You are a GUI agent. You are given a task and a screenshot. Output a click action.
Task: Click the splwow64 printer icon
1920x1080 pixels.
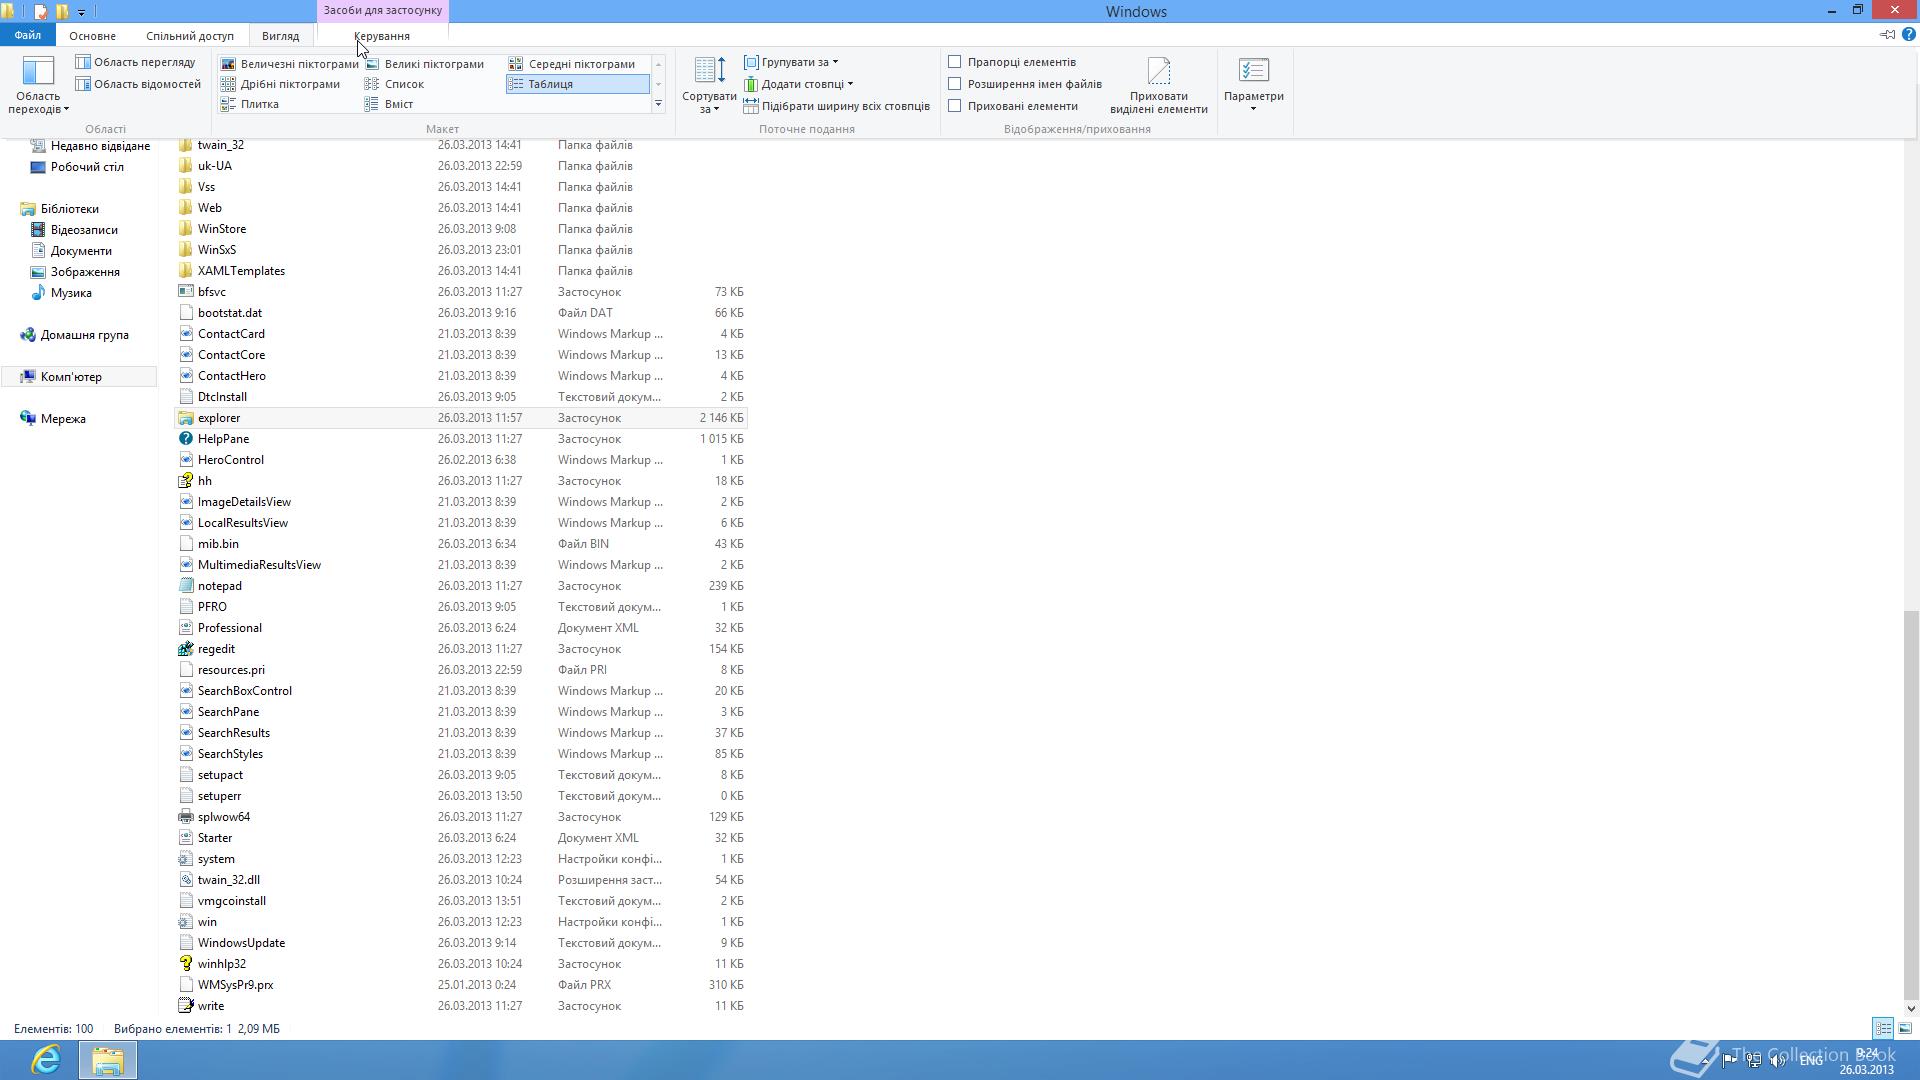(x=185, y=817)
